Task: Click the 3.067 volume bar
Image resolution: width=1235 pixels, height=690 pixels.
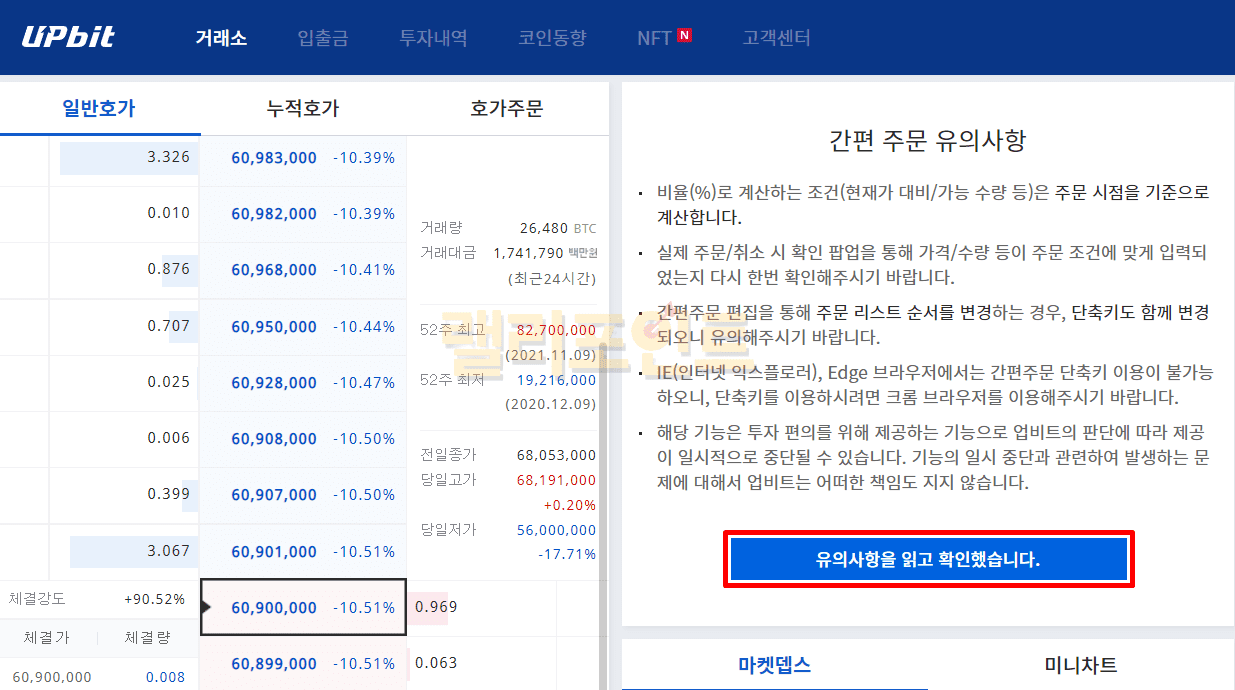Action: coord(133,552)
